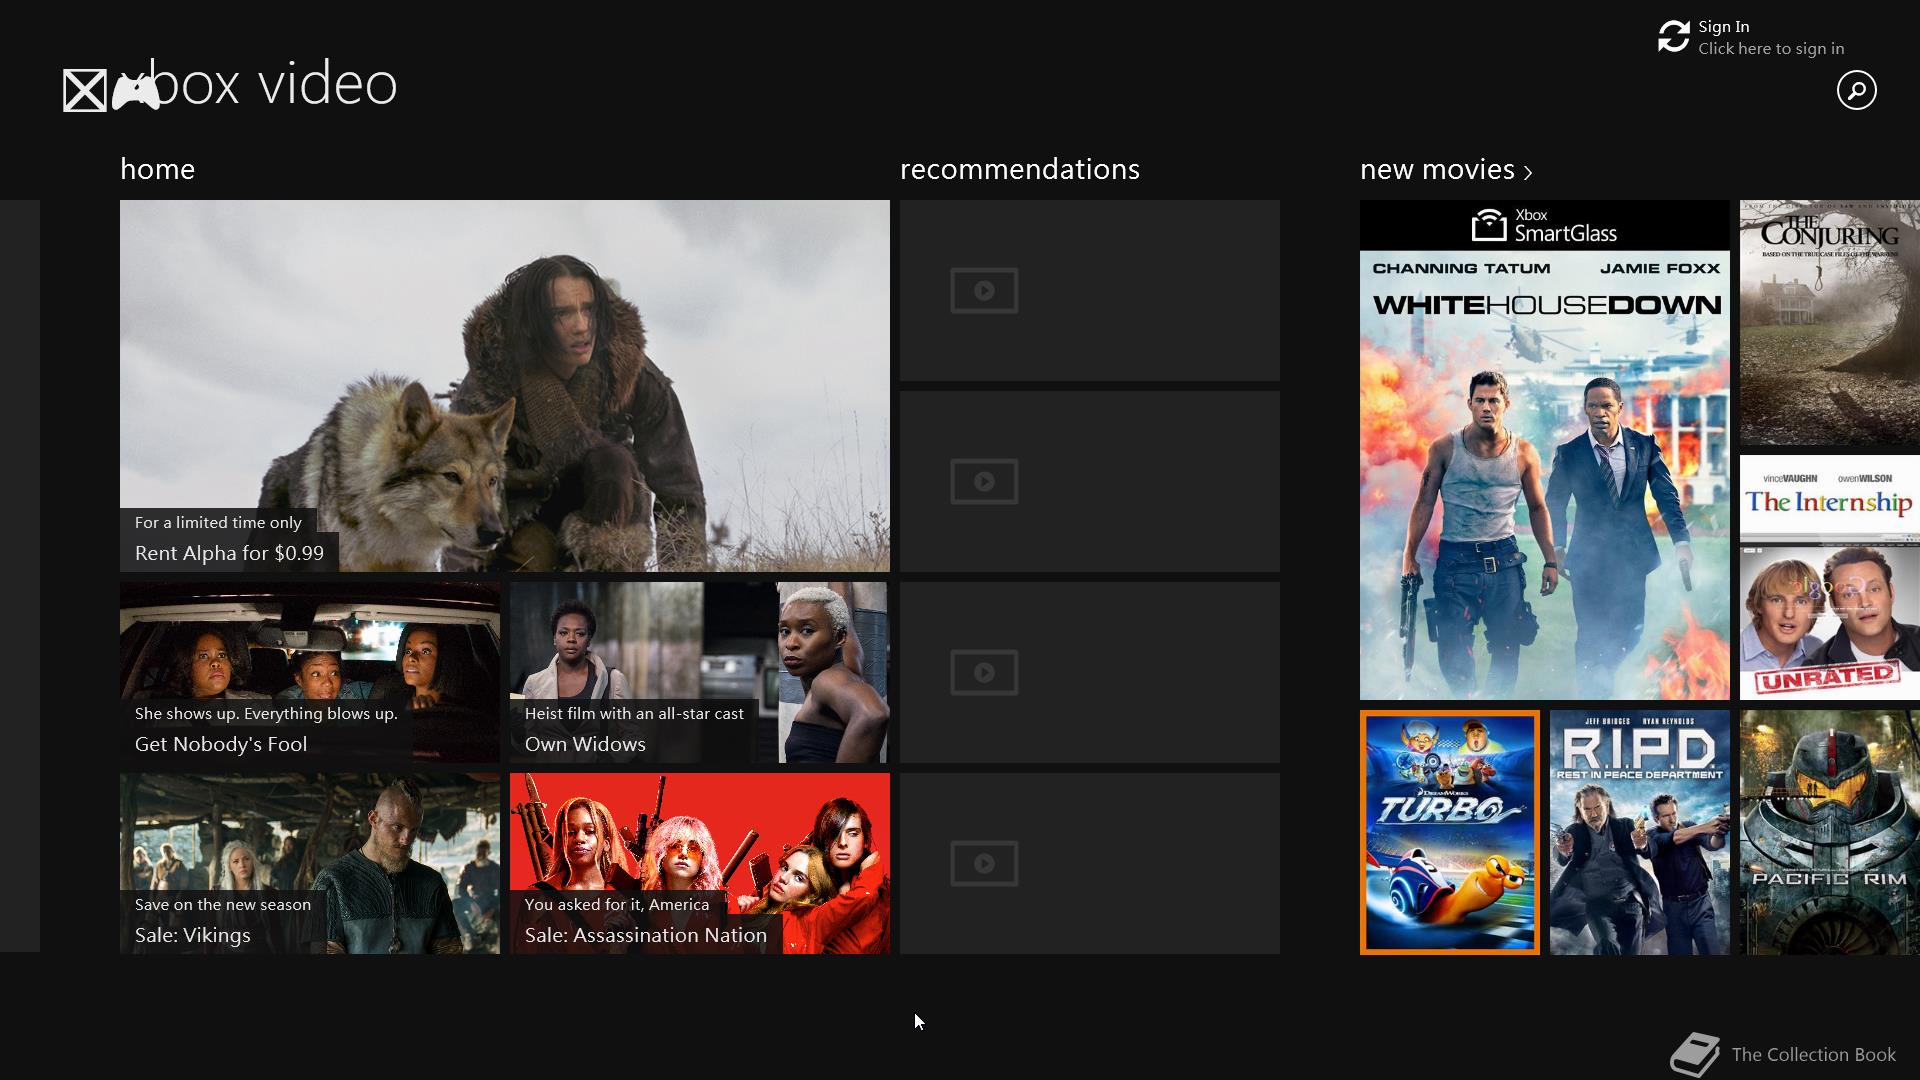Select the R.I.P.D. movie poster

point(1640,832)
